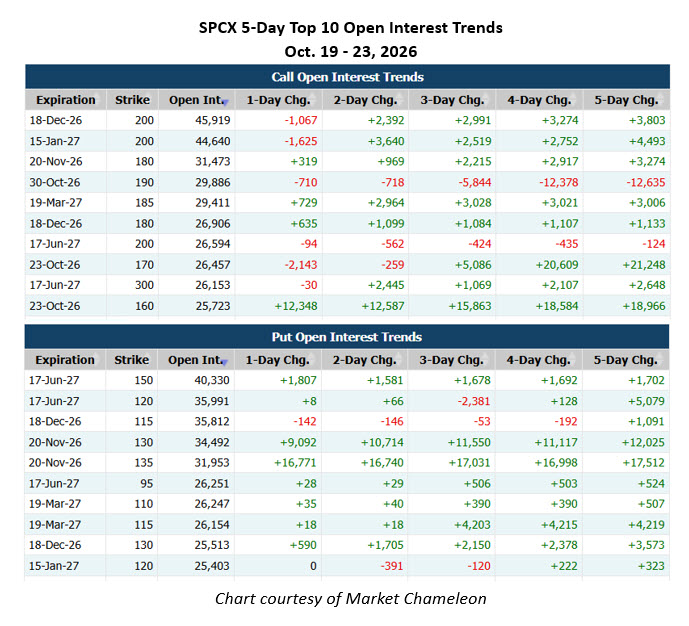Select the 30-Oct-26 call expiration row
Viewport: 689px width, 626px height.
coord(348,182)
